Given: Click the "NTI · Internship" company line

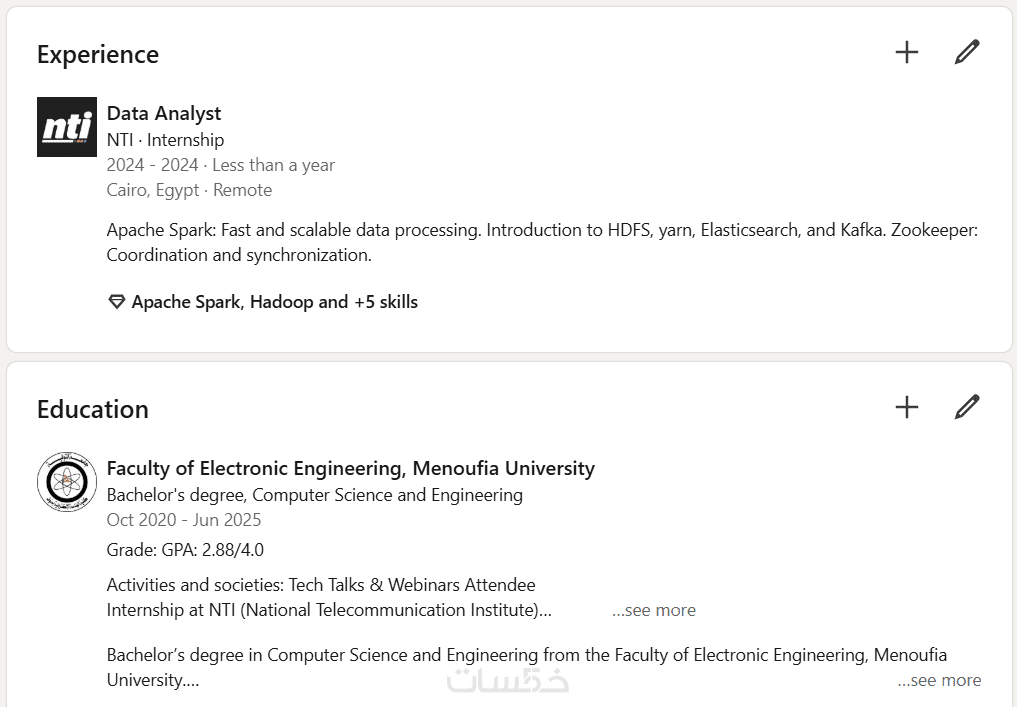Looking at the screenshot, I should pyautogui.click(x=165, y=140).
